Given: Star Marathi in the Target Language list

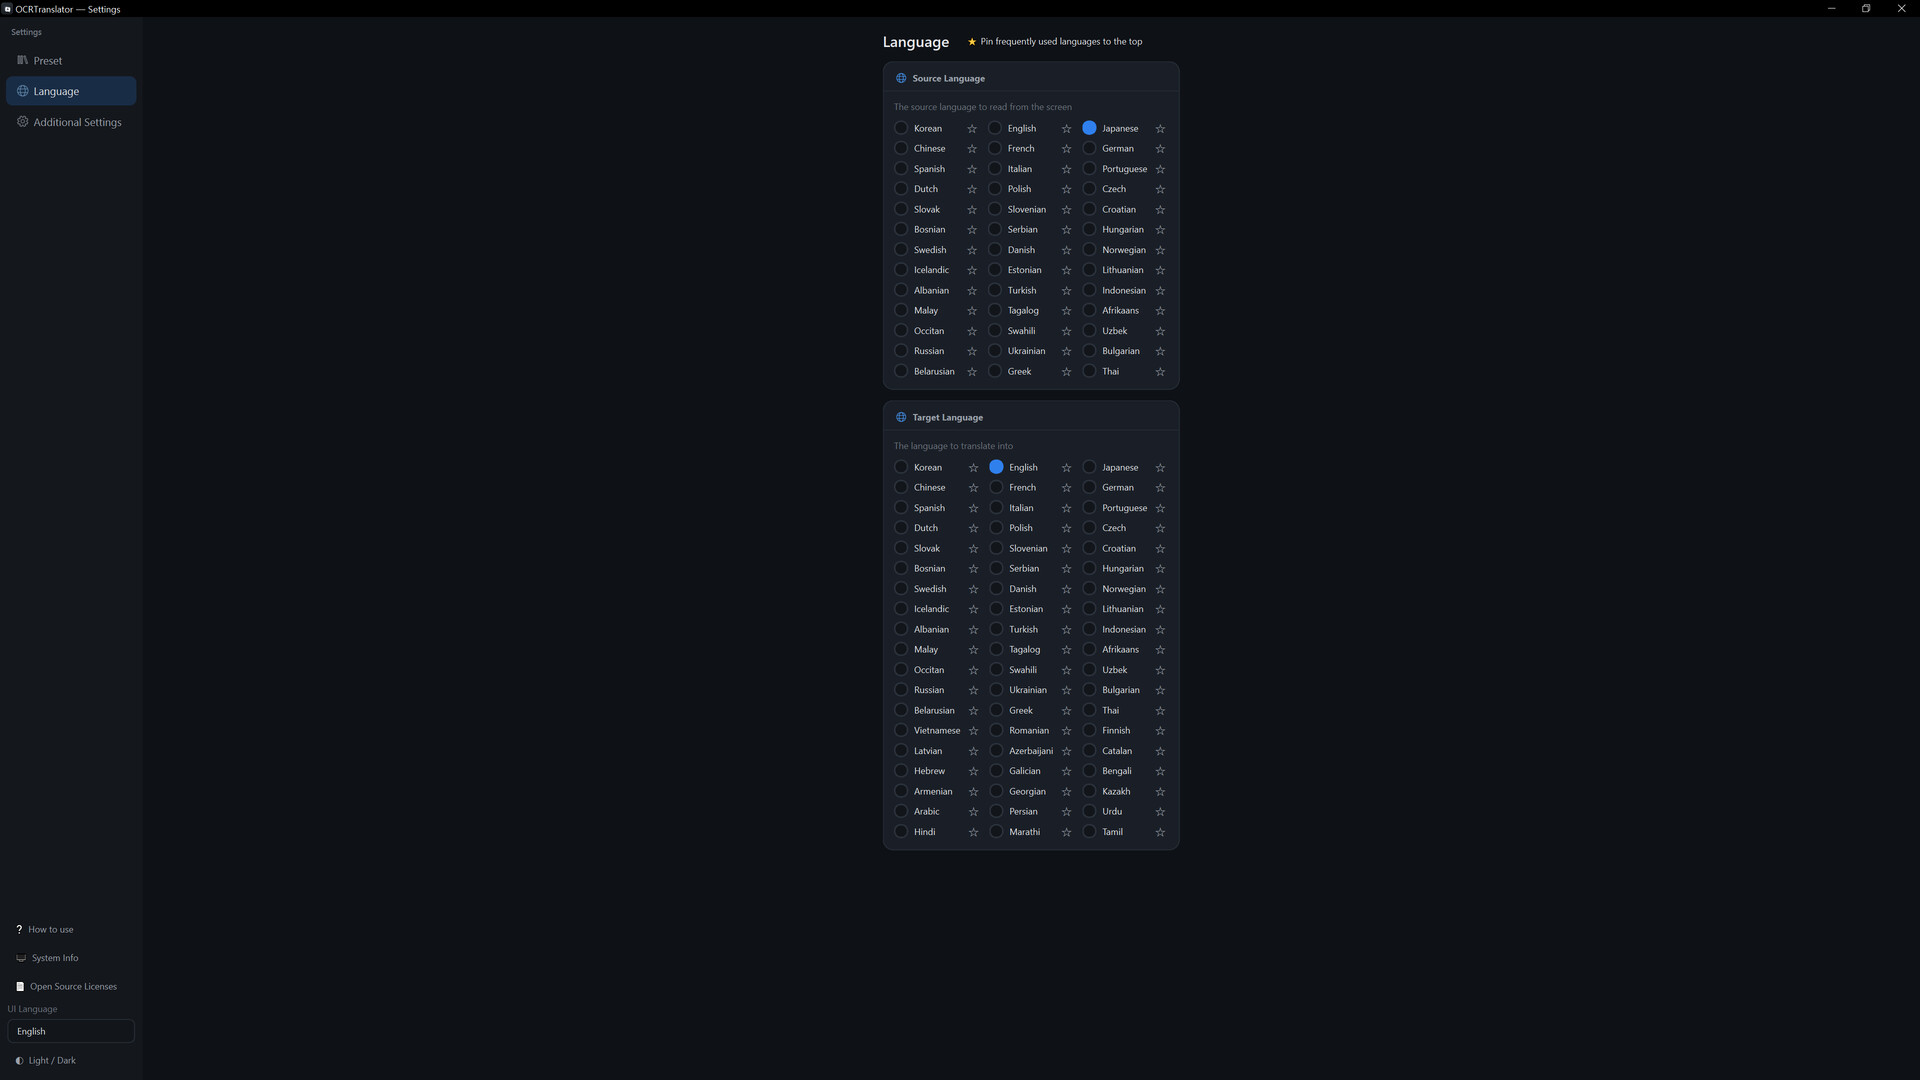Looking at the screenshot, I should pos(1066,832).
